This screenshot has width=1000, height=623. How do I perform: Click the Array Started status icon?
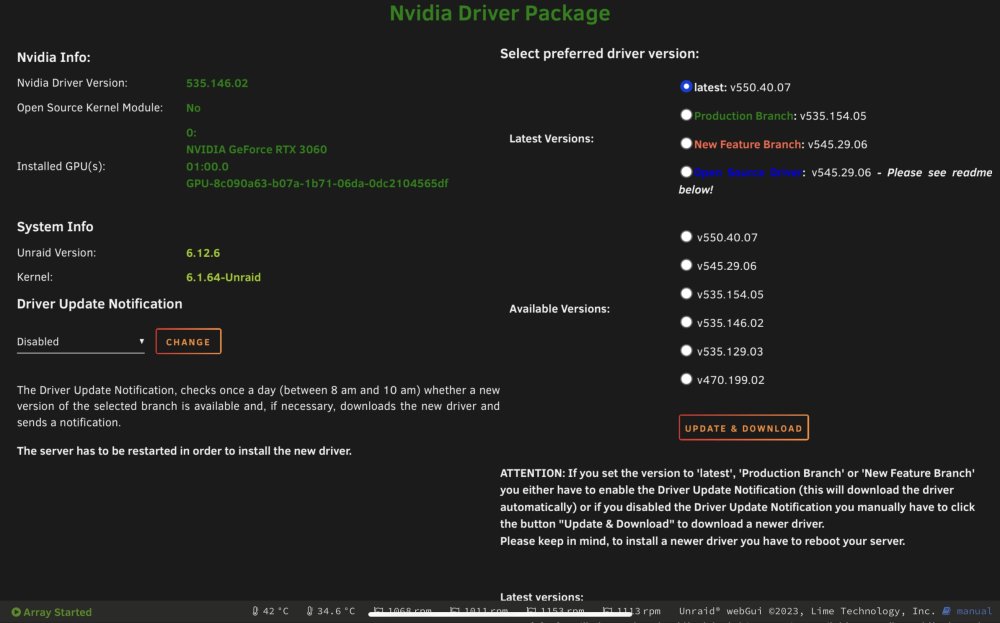pyautogui.click(x=16, y=612)
